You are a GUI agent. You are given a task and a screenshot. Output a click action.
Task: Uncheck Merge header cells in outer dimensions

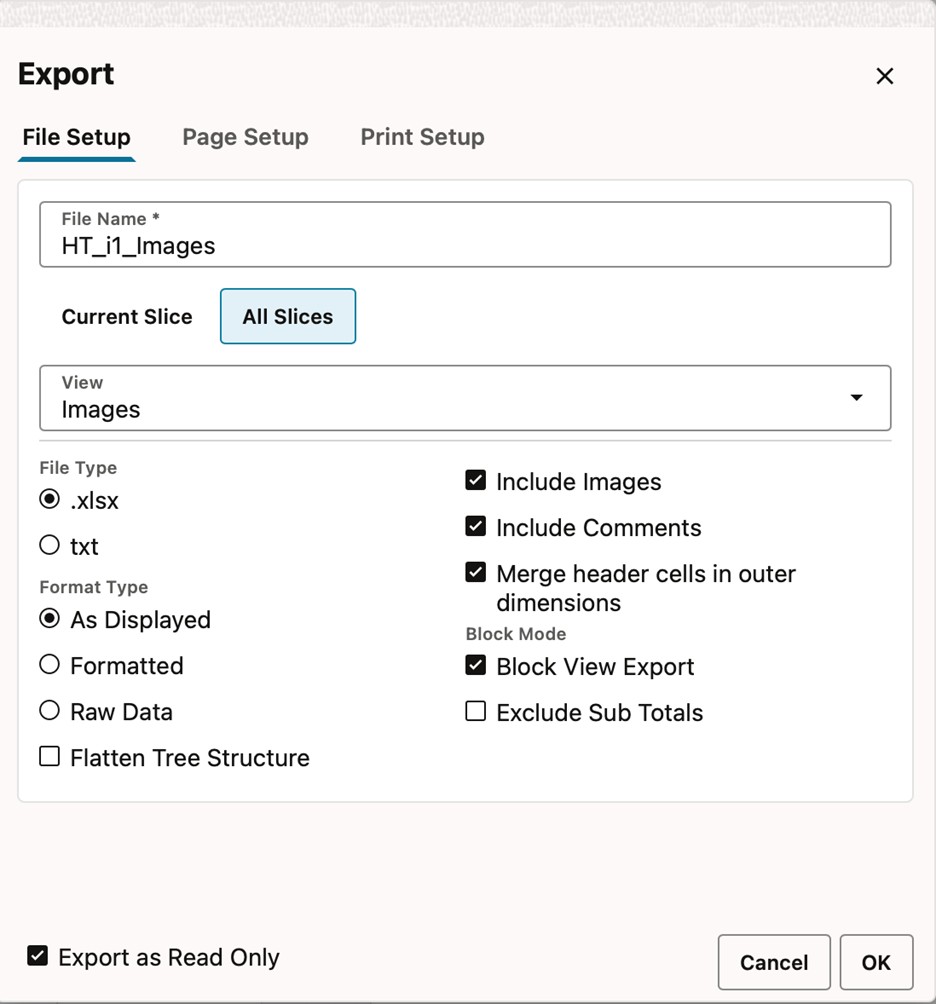click(475, 572)
